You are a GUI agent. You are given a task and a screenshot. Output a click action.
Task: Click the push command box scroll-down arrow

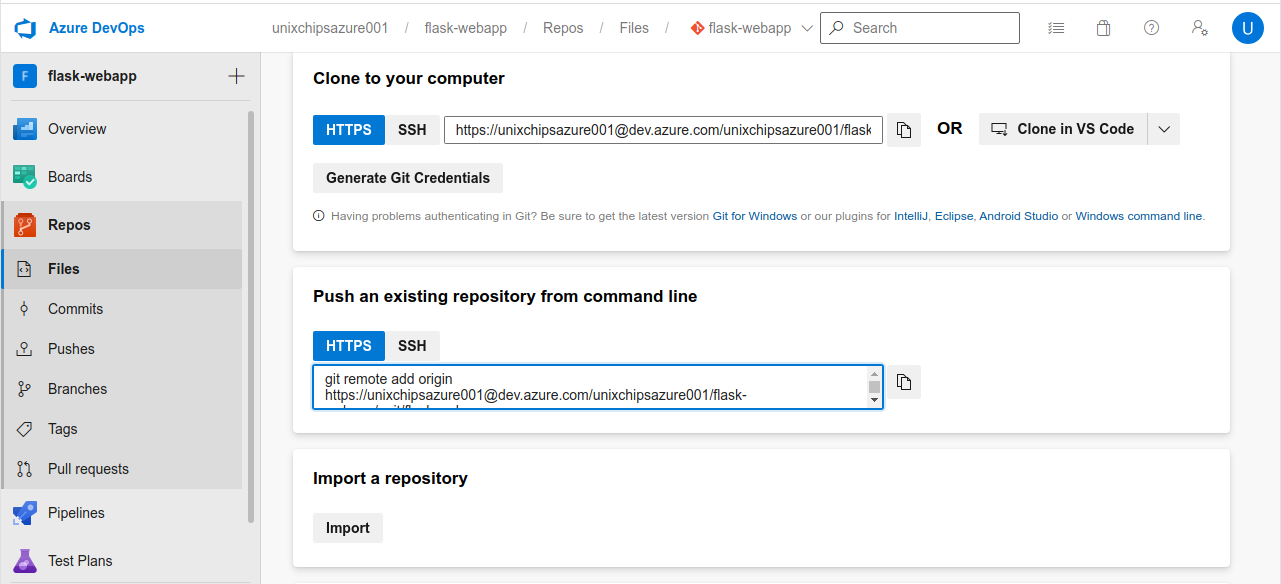click(x=875, y=400)
